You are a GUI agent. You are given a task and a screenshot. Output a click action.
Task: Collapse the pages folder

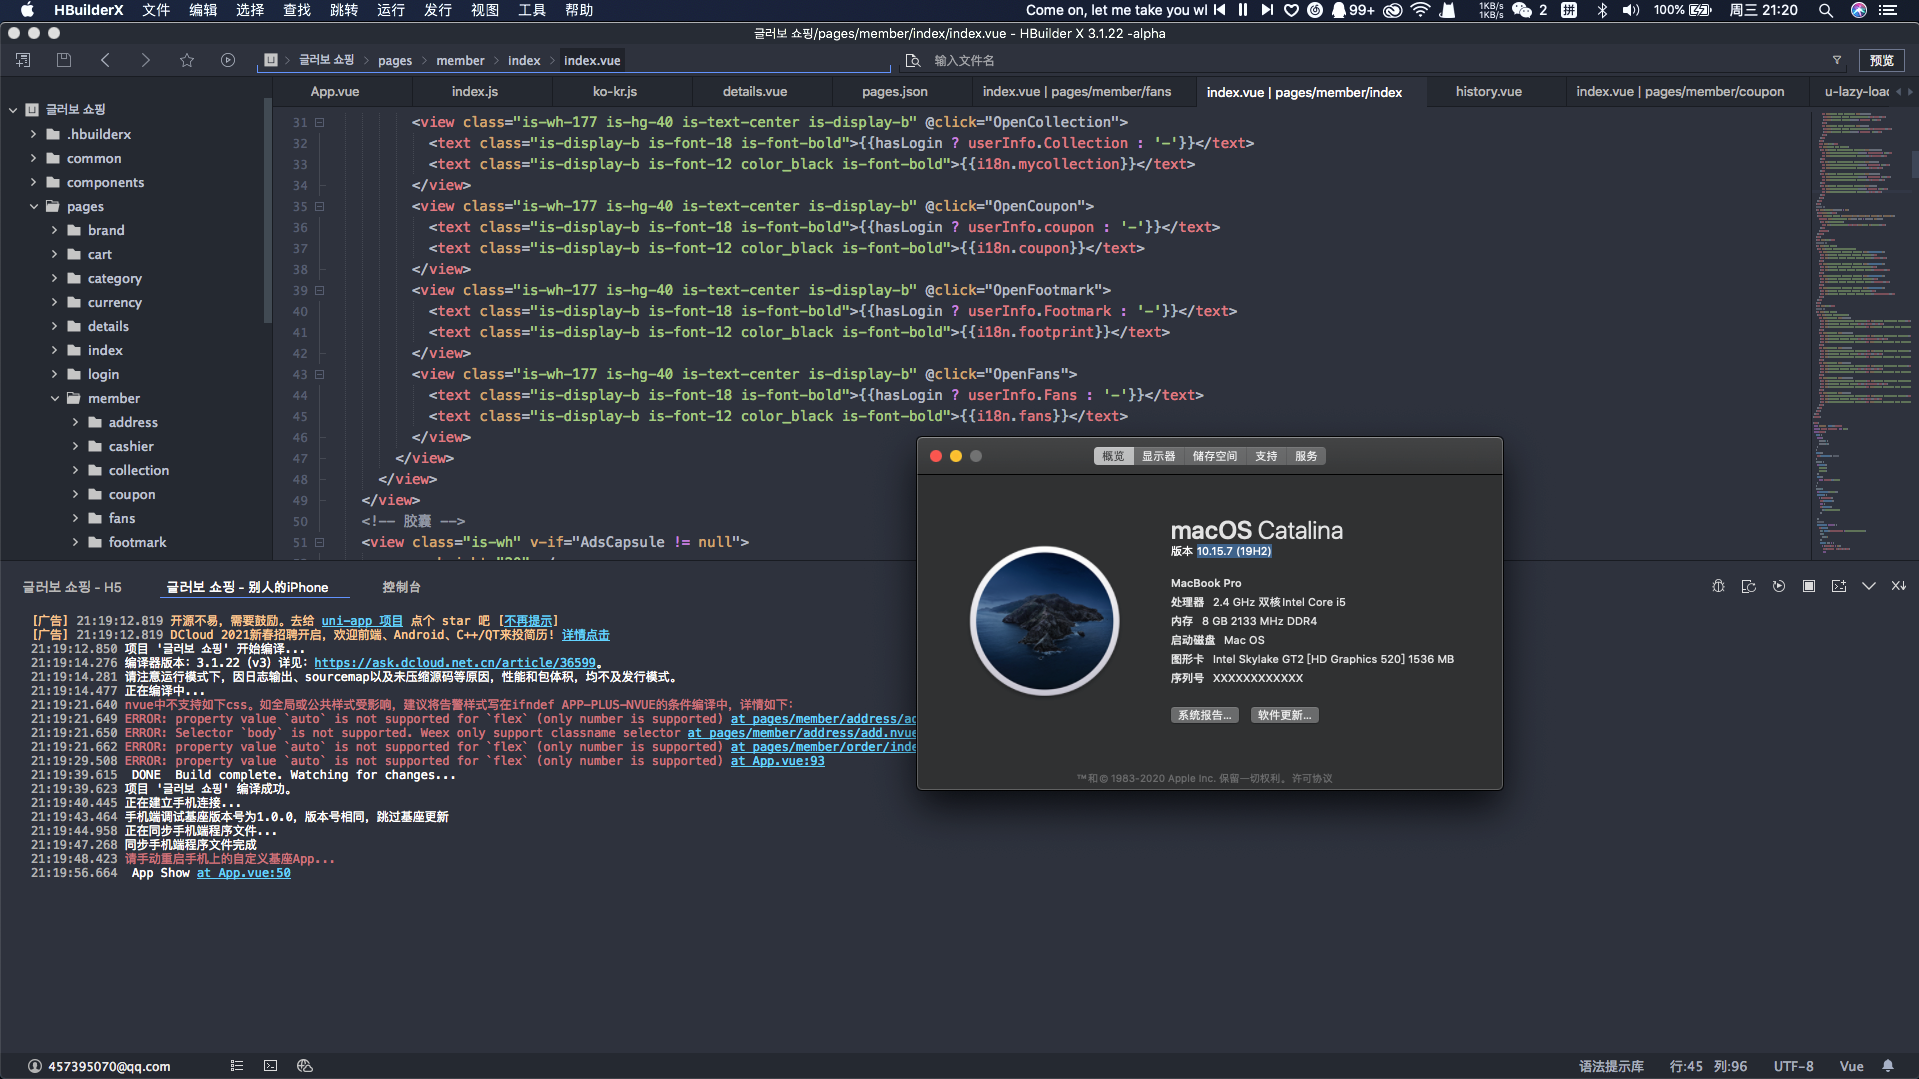pyautogui.click(x=33, y=206)
